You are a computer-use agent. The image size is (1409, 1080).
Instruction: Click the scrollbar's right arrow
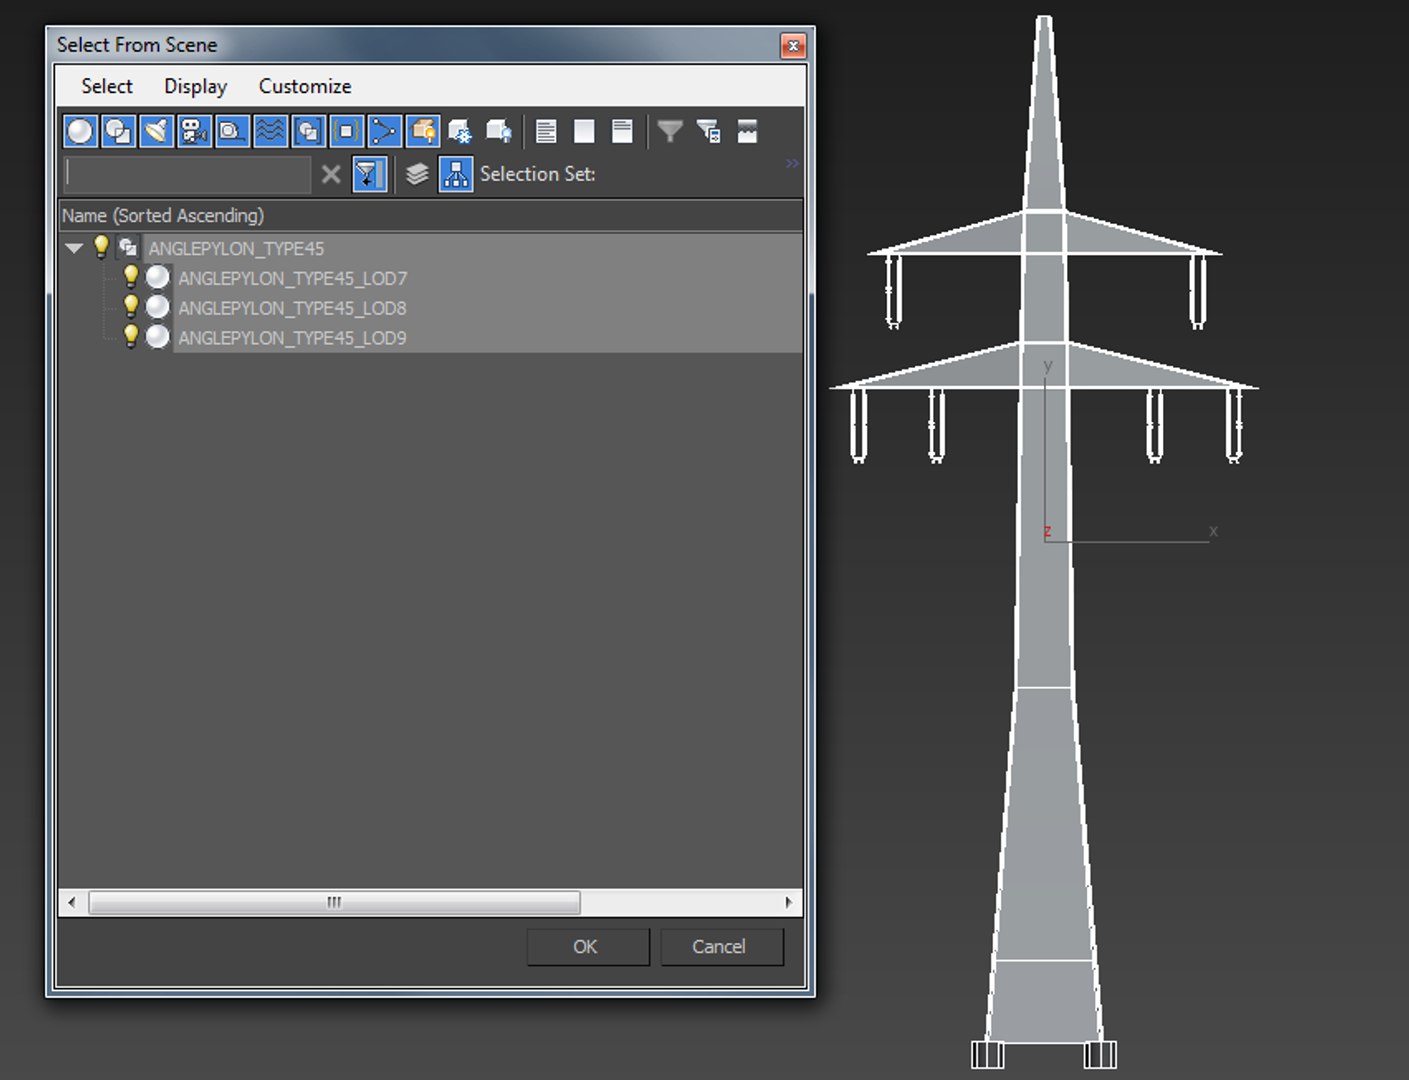[789, 902]
